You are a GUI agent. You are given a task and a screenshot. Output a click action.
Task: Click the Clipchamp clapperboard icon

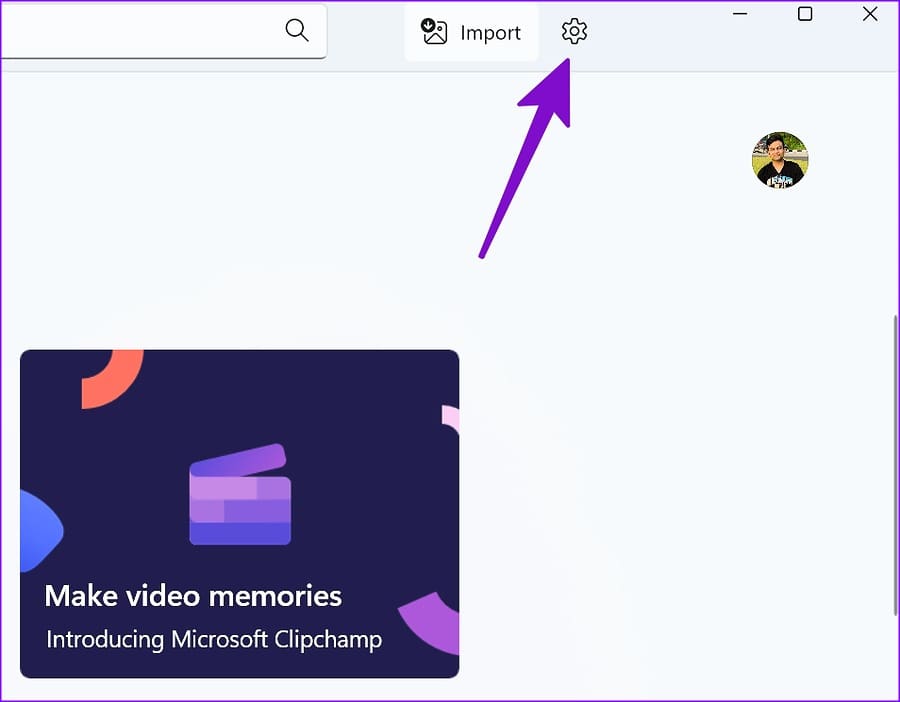(240, 494)
